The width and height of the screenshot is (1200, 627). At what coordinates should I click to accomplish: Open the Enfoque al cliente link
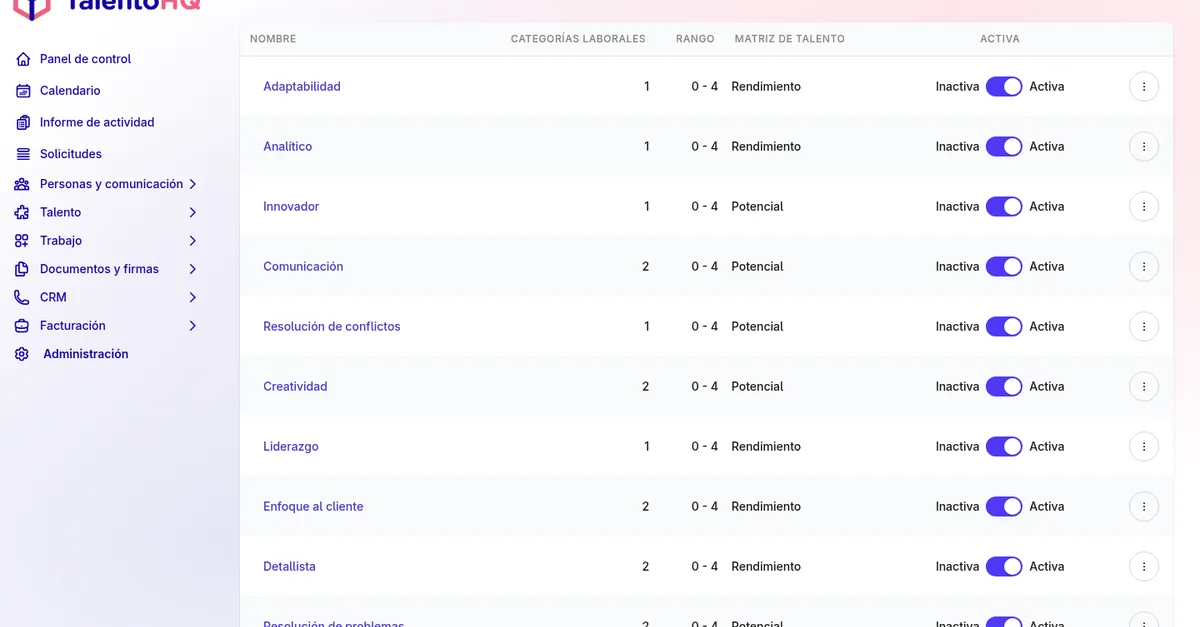pos(313,506)
